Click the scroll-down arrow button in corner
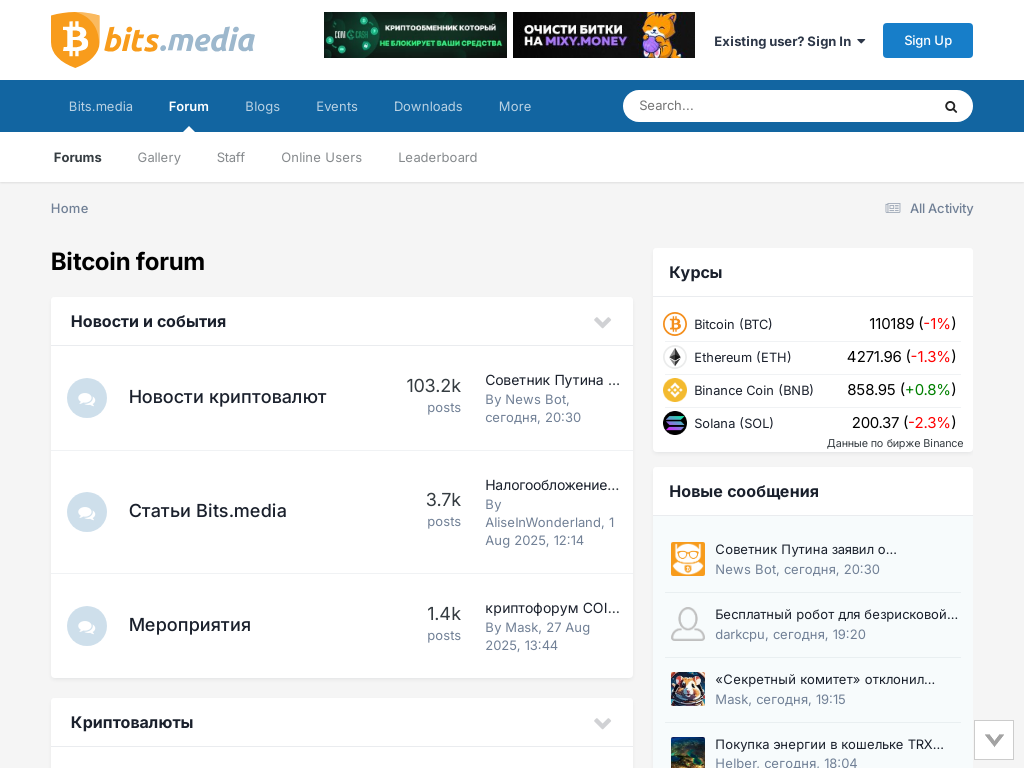This screenshot has width=1024, height=768. point(994,740)
